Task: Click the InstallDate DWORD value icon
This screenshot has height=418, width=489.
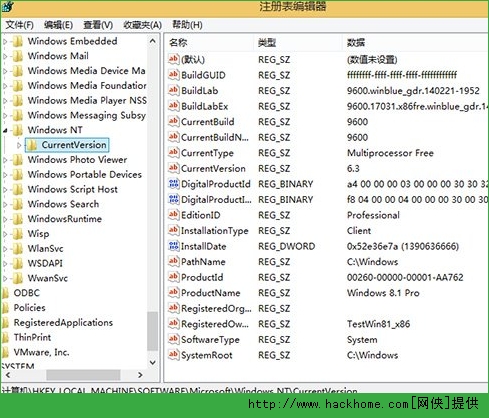Action: tap(174, 246)
